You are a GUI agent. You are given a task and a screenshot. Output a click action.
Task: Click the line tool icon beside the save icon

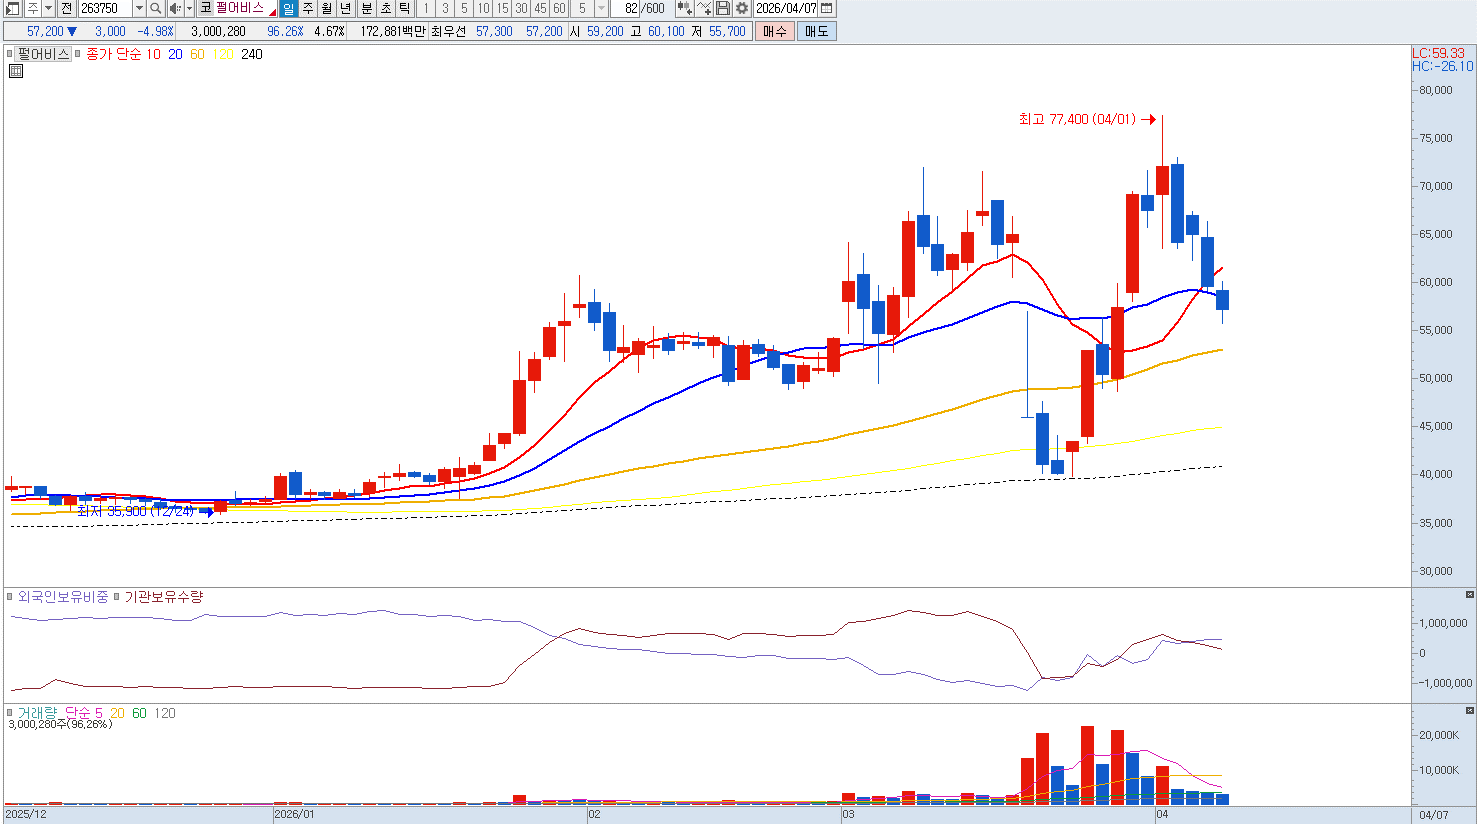(x=704, y=8)
